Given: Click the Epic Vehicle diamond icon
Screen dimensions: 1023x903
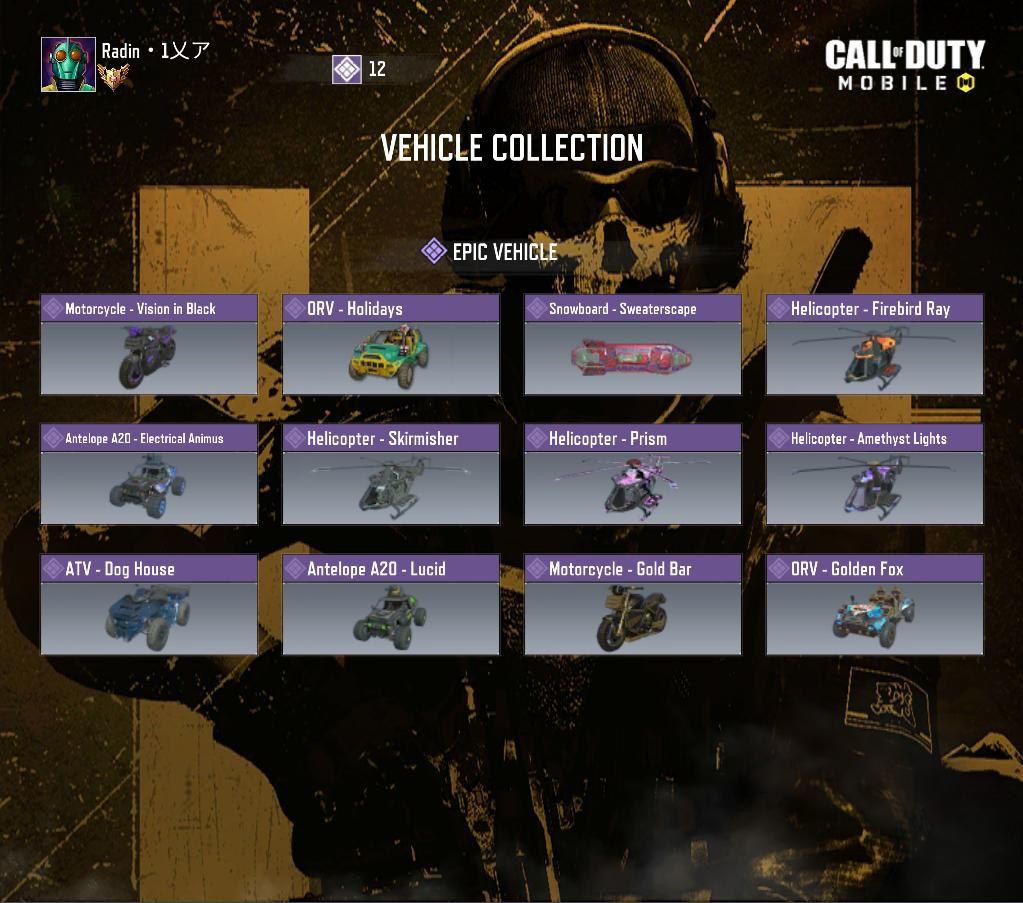Looking at the screenshot, I should pyautogui.click(x=433, y=251).
